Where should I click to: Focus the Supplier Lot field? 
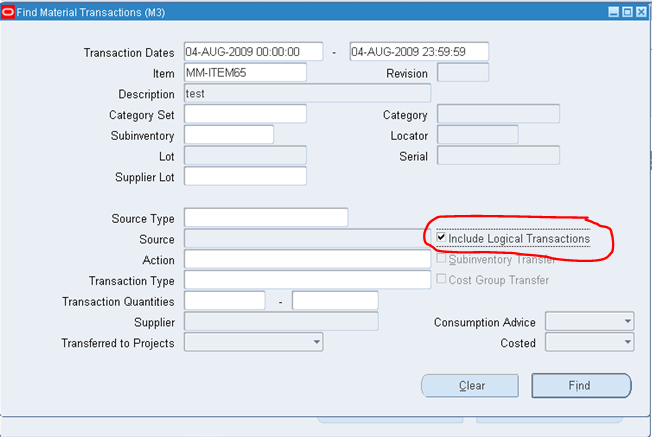(245, 176)
